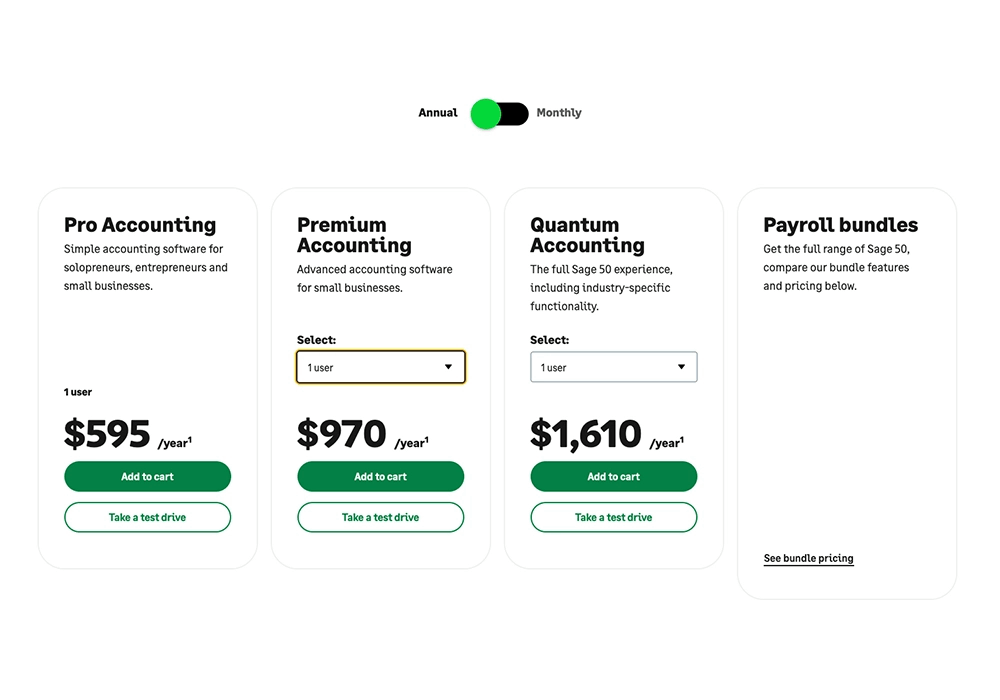Click the Pro Accounting heading

click(x=140, y=225)
